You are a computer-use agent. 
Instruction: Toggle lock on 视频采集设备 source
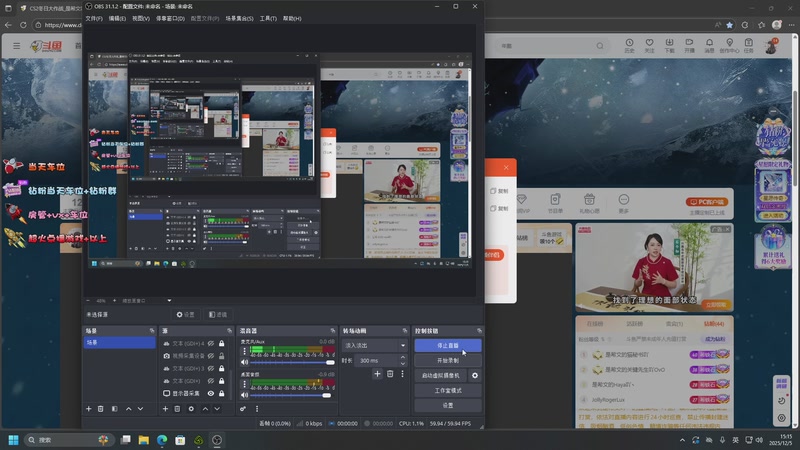221,356
